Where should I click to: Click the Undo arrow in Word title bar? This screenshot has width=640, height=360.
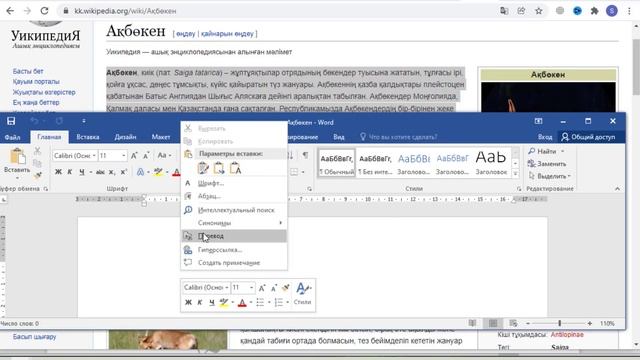(x=34, y=121)
